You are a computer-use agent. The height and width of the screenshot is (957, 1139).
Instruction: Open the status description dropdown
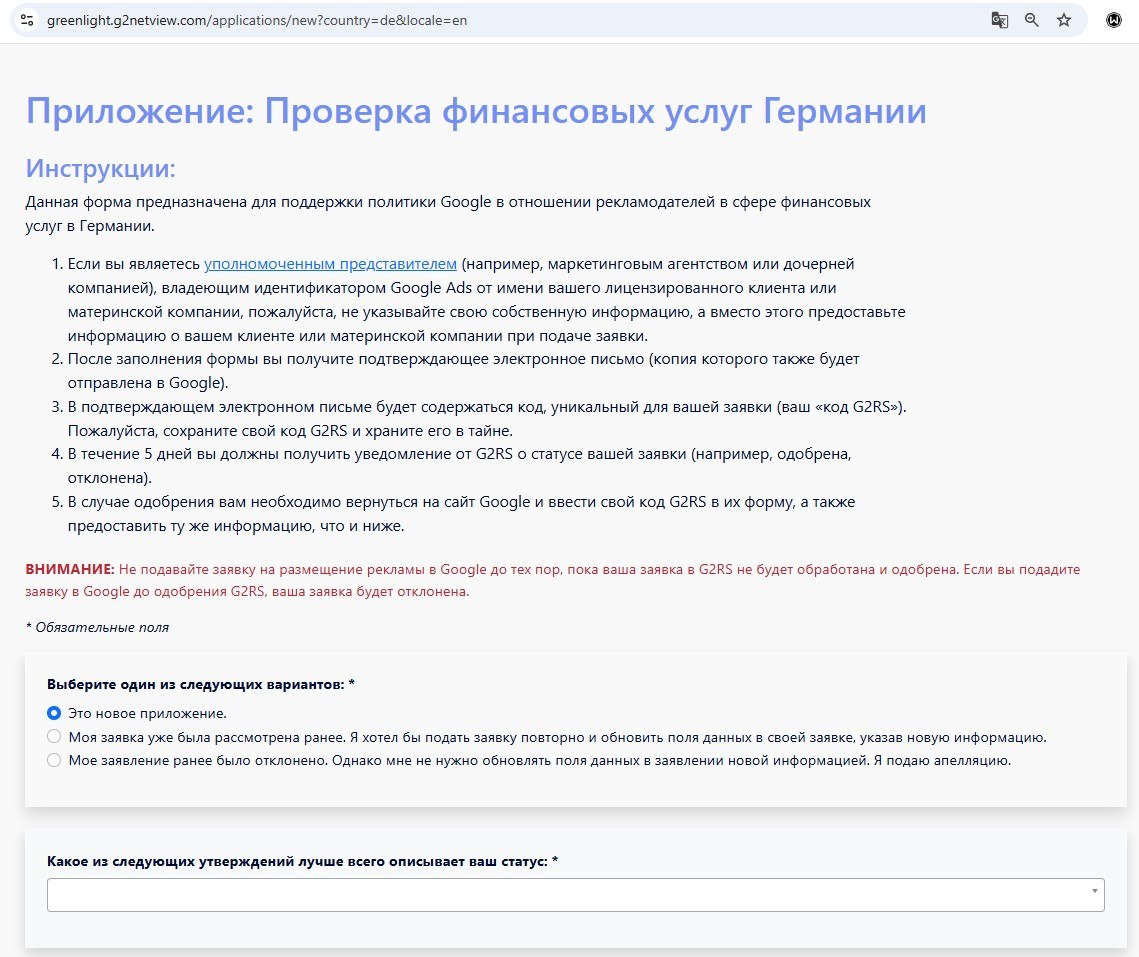pos(575,895)
